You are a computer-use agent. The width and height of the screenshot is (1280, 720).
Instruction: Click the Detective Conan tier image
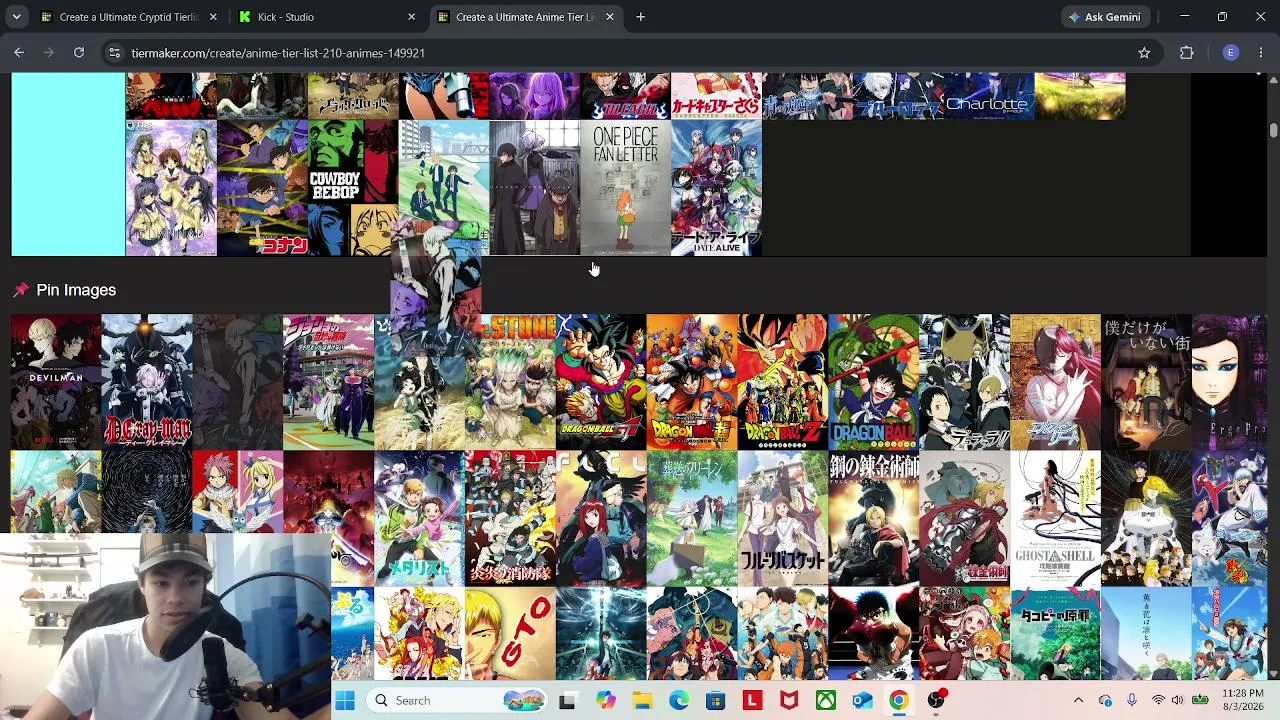tap(262, 188)
